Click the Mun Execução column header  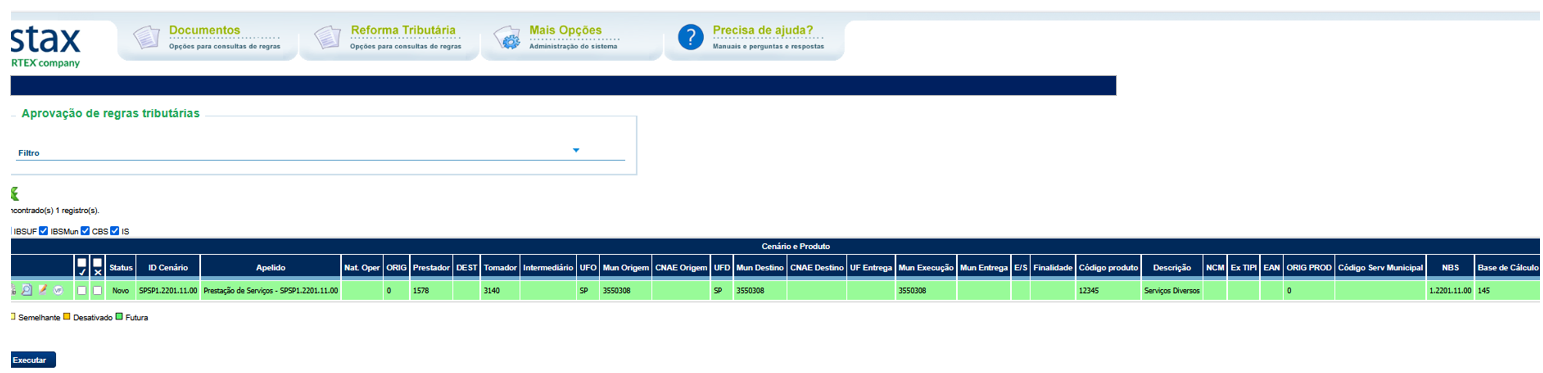click(926, 268)
